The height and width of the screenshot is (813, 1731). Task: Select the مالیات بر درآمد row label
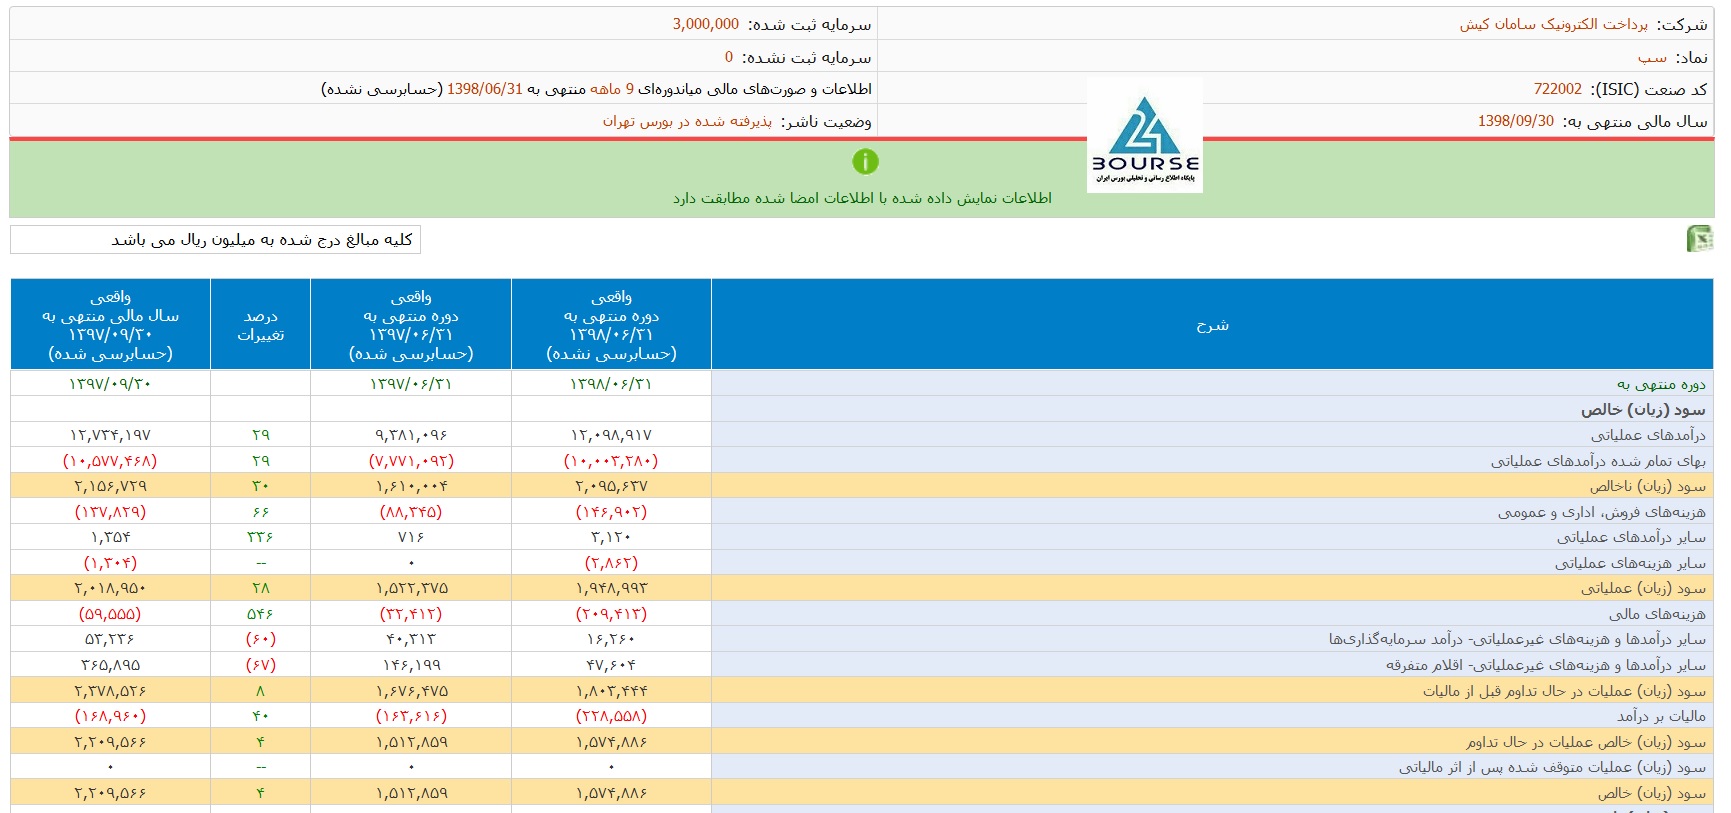coord(1661,716)
